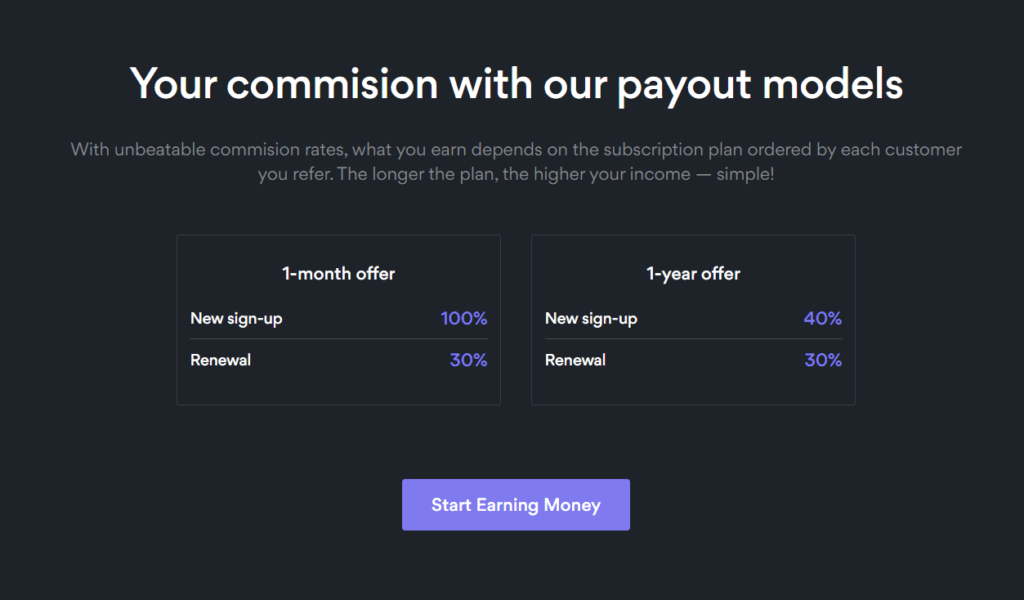Screen dimensions: 1024x600
Task: Click the 1-year offer card title
Action: tap(693, 273)
